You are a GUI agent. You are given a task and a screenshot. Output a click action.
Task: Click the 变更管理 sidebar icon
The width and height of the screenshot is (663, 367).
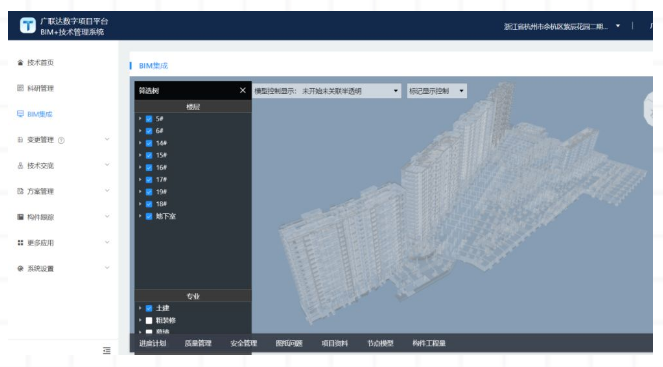tap(20, 140)
